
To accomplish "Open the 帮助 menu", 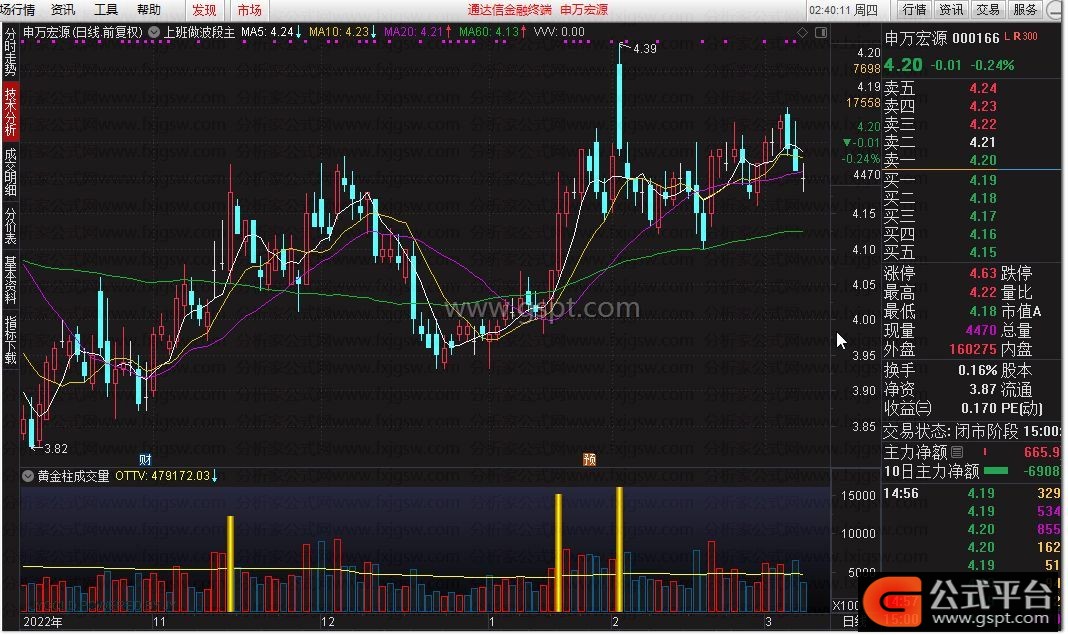I will pos(148,10).
